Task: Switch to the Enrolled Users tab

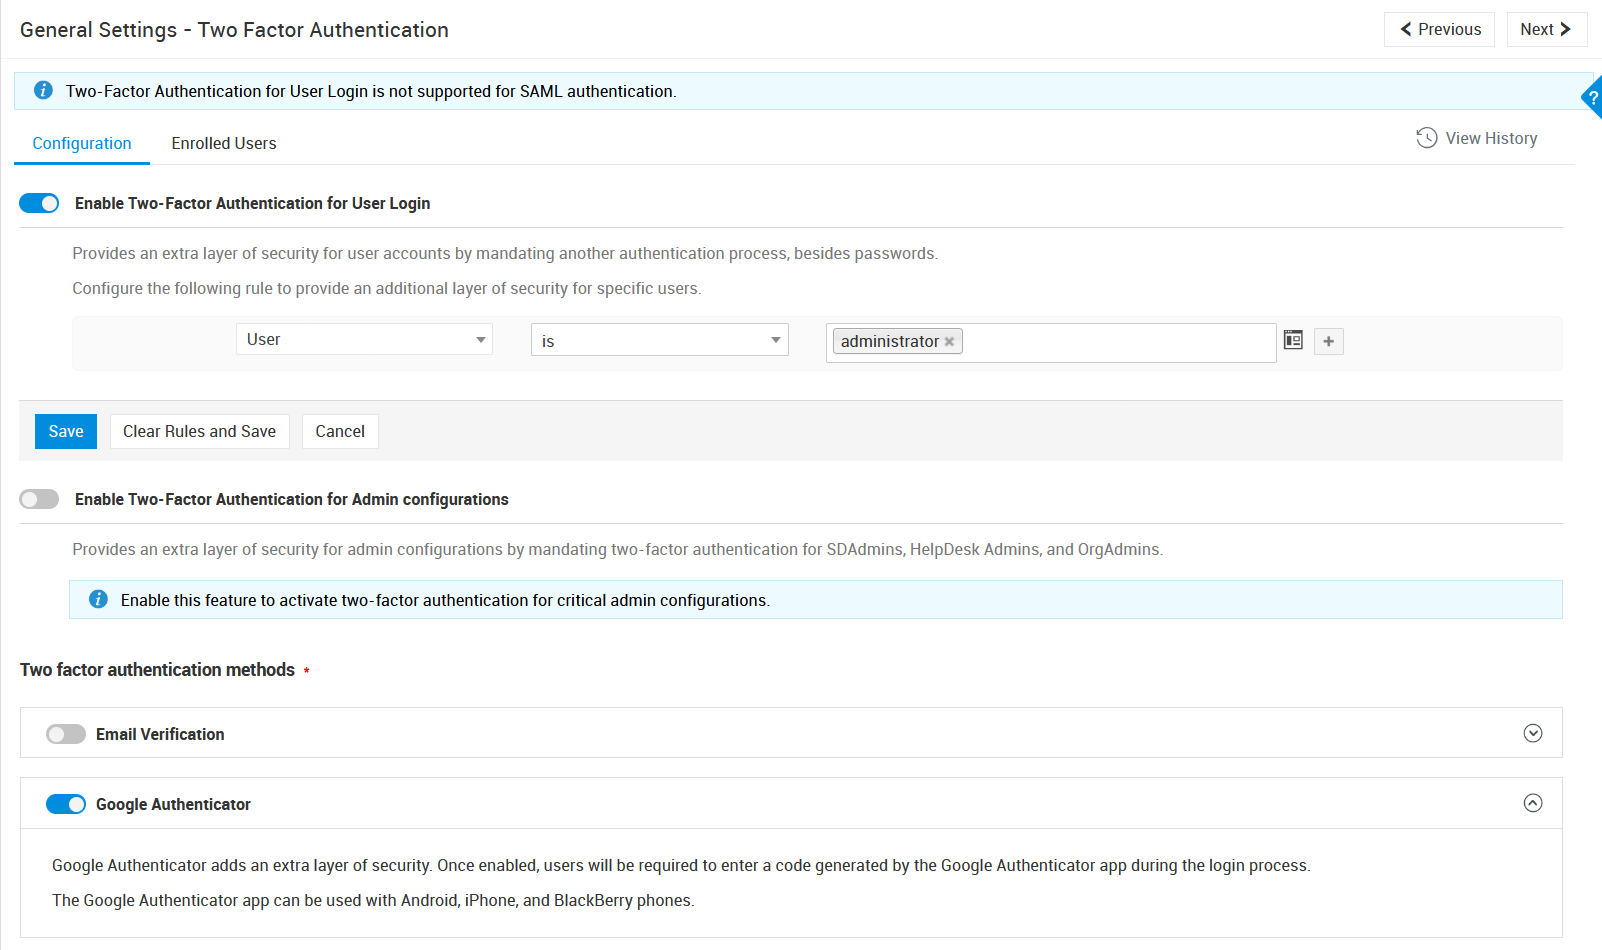Action: click(224, 143)
